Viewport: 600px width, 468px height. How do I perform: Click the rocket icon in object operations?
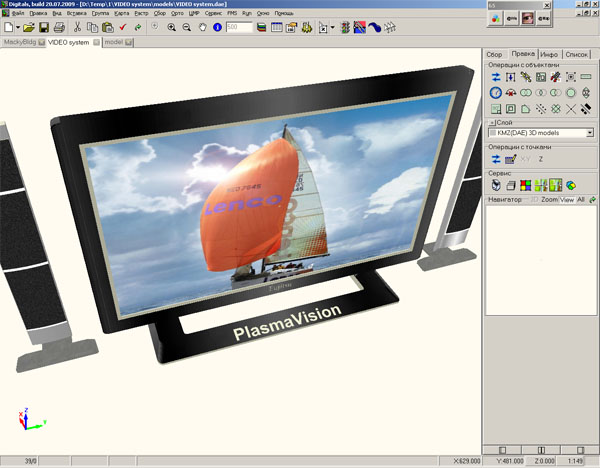(556, 77)
